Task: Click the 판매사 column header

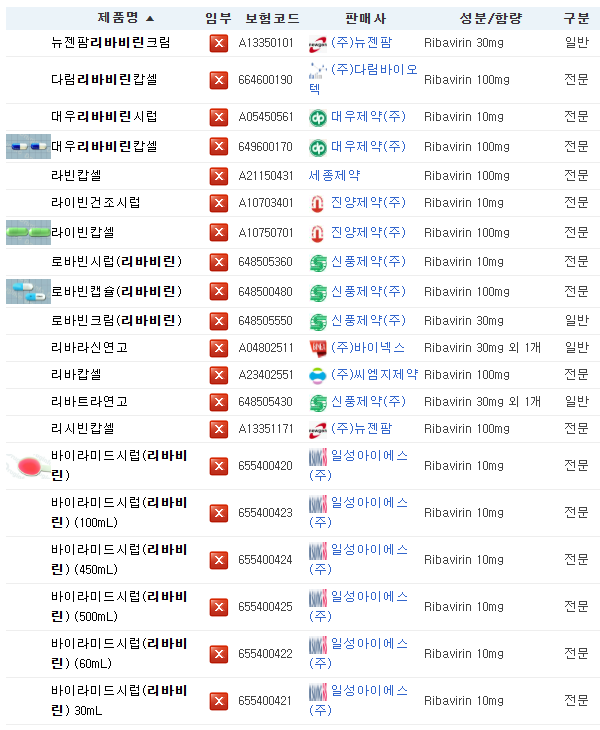Action: point(365,19)
